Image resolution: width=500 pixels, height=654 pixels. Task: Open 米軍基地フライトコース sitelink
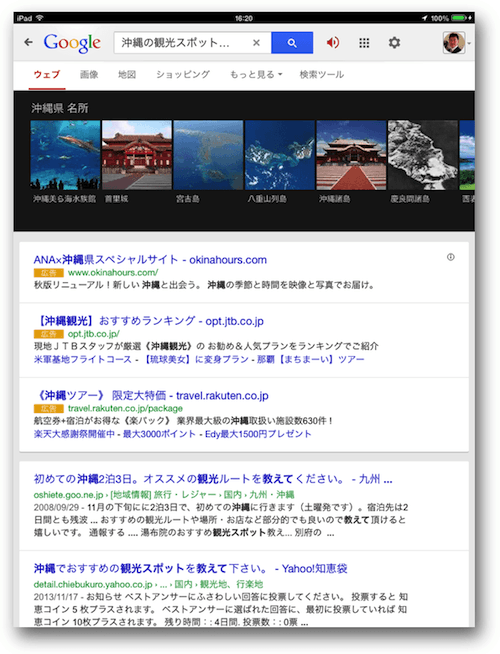point(83,359)
